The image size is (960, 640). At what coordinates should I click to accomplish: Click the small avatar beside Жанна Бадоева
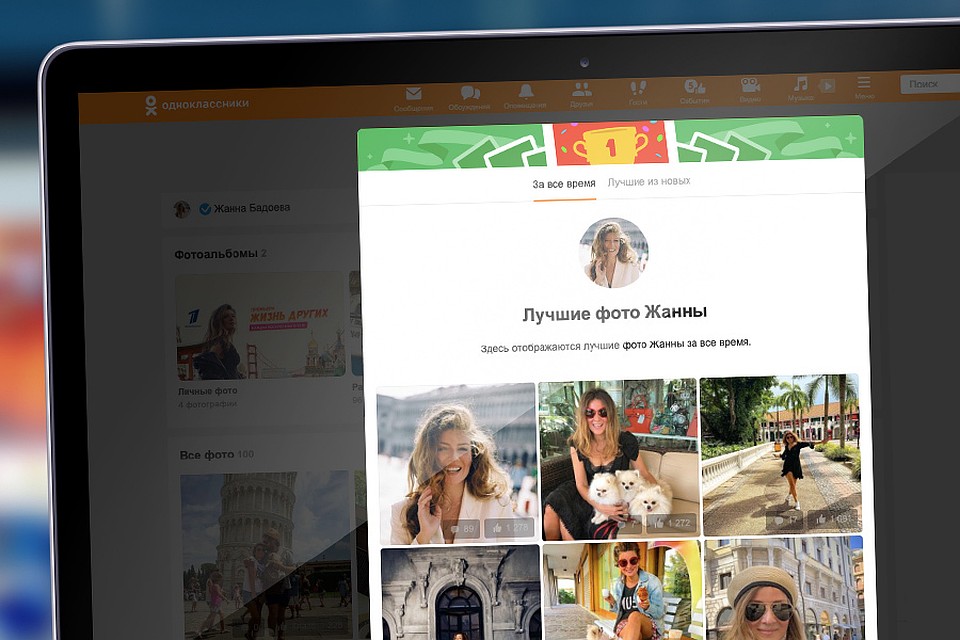click(x=182, y=209)
